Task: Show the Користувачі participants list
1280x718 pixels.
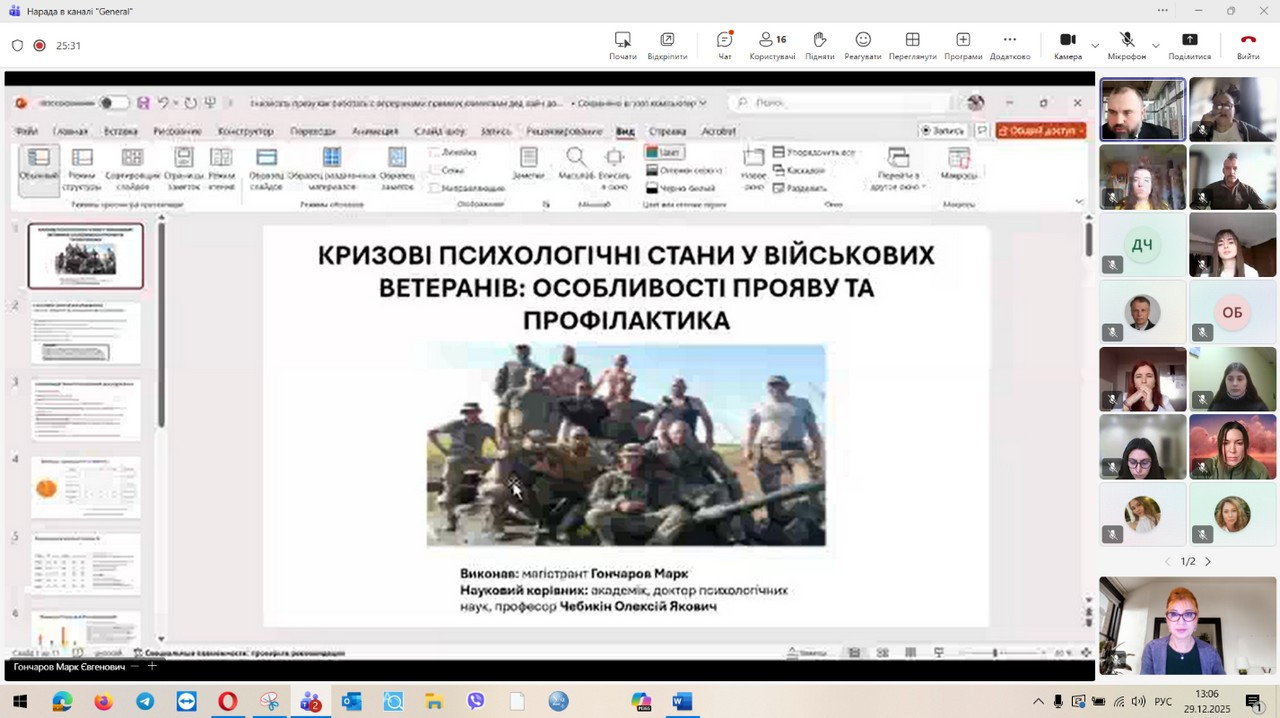Action: point(772,45)
